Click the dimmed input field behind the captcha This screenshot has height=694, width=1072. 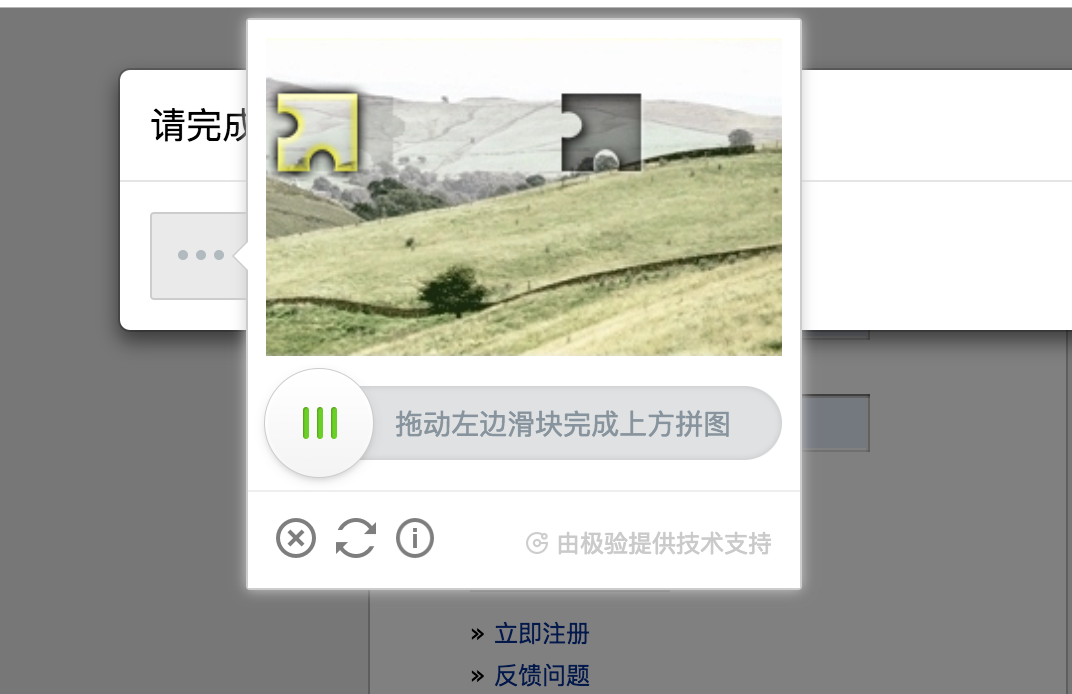click(x=835, y=423)
